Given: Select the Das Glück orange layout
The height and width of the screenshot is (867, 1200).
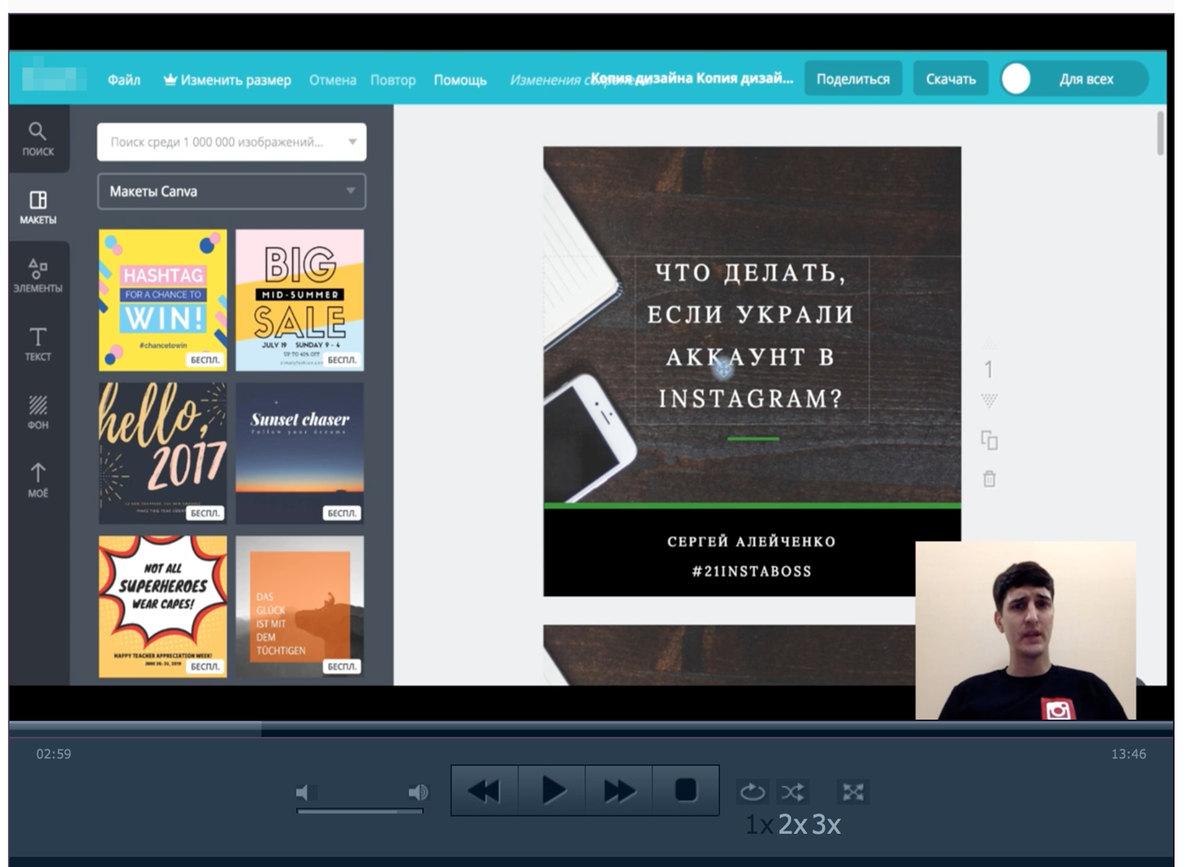Looking at the screenshot, I should pyautogui.click(x=300, y=606).
